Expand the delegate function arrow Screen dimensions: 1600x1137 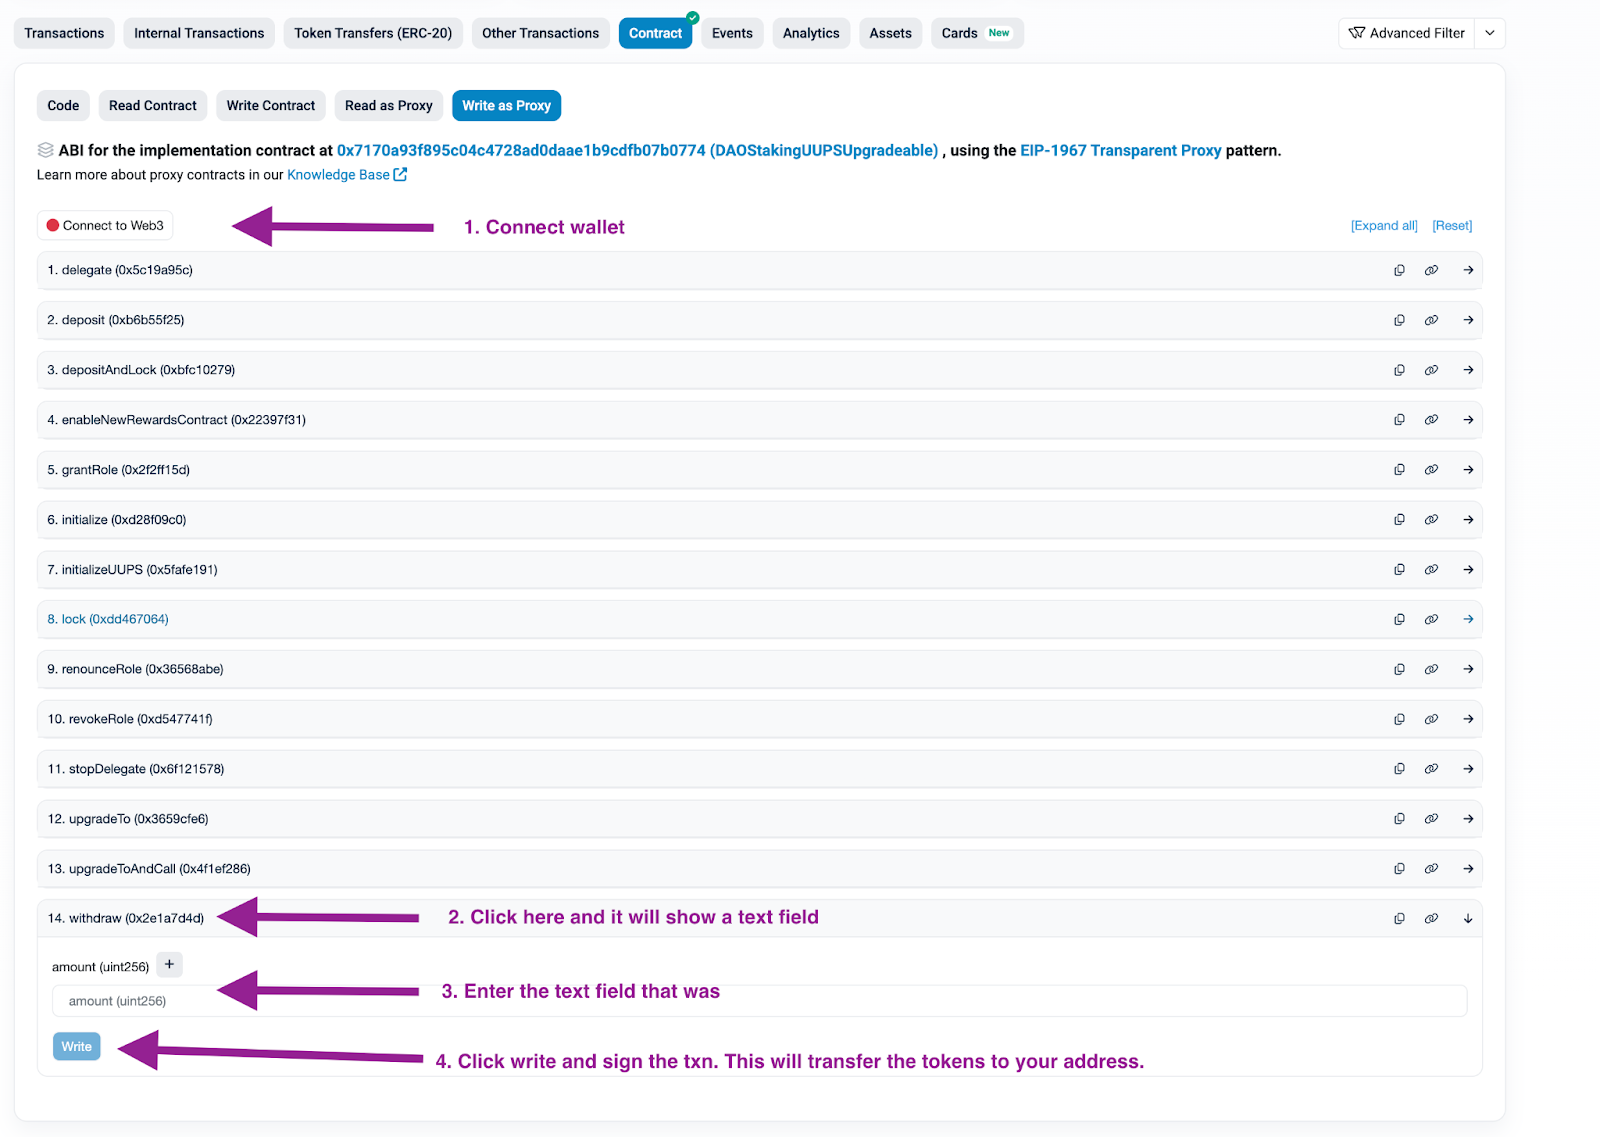(1468, 270)
